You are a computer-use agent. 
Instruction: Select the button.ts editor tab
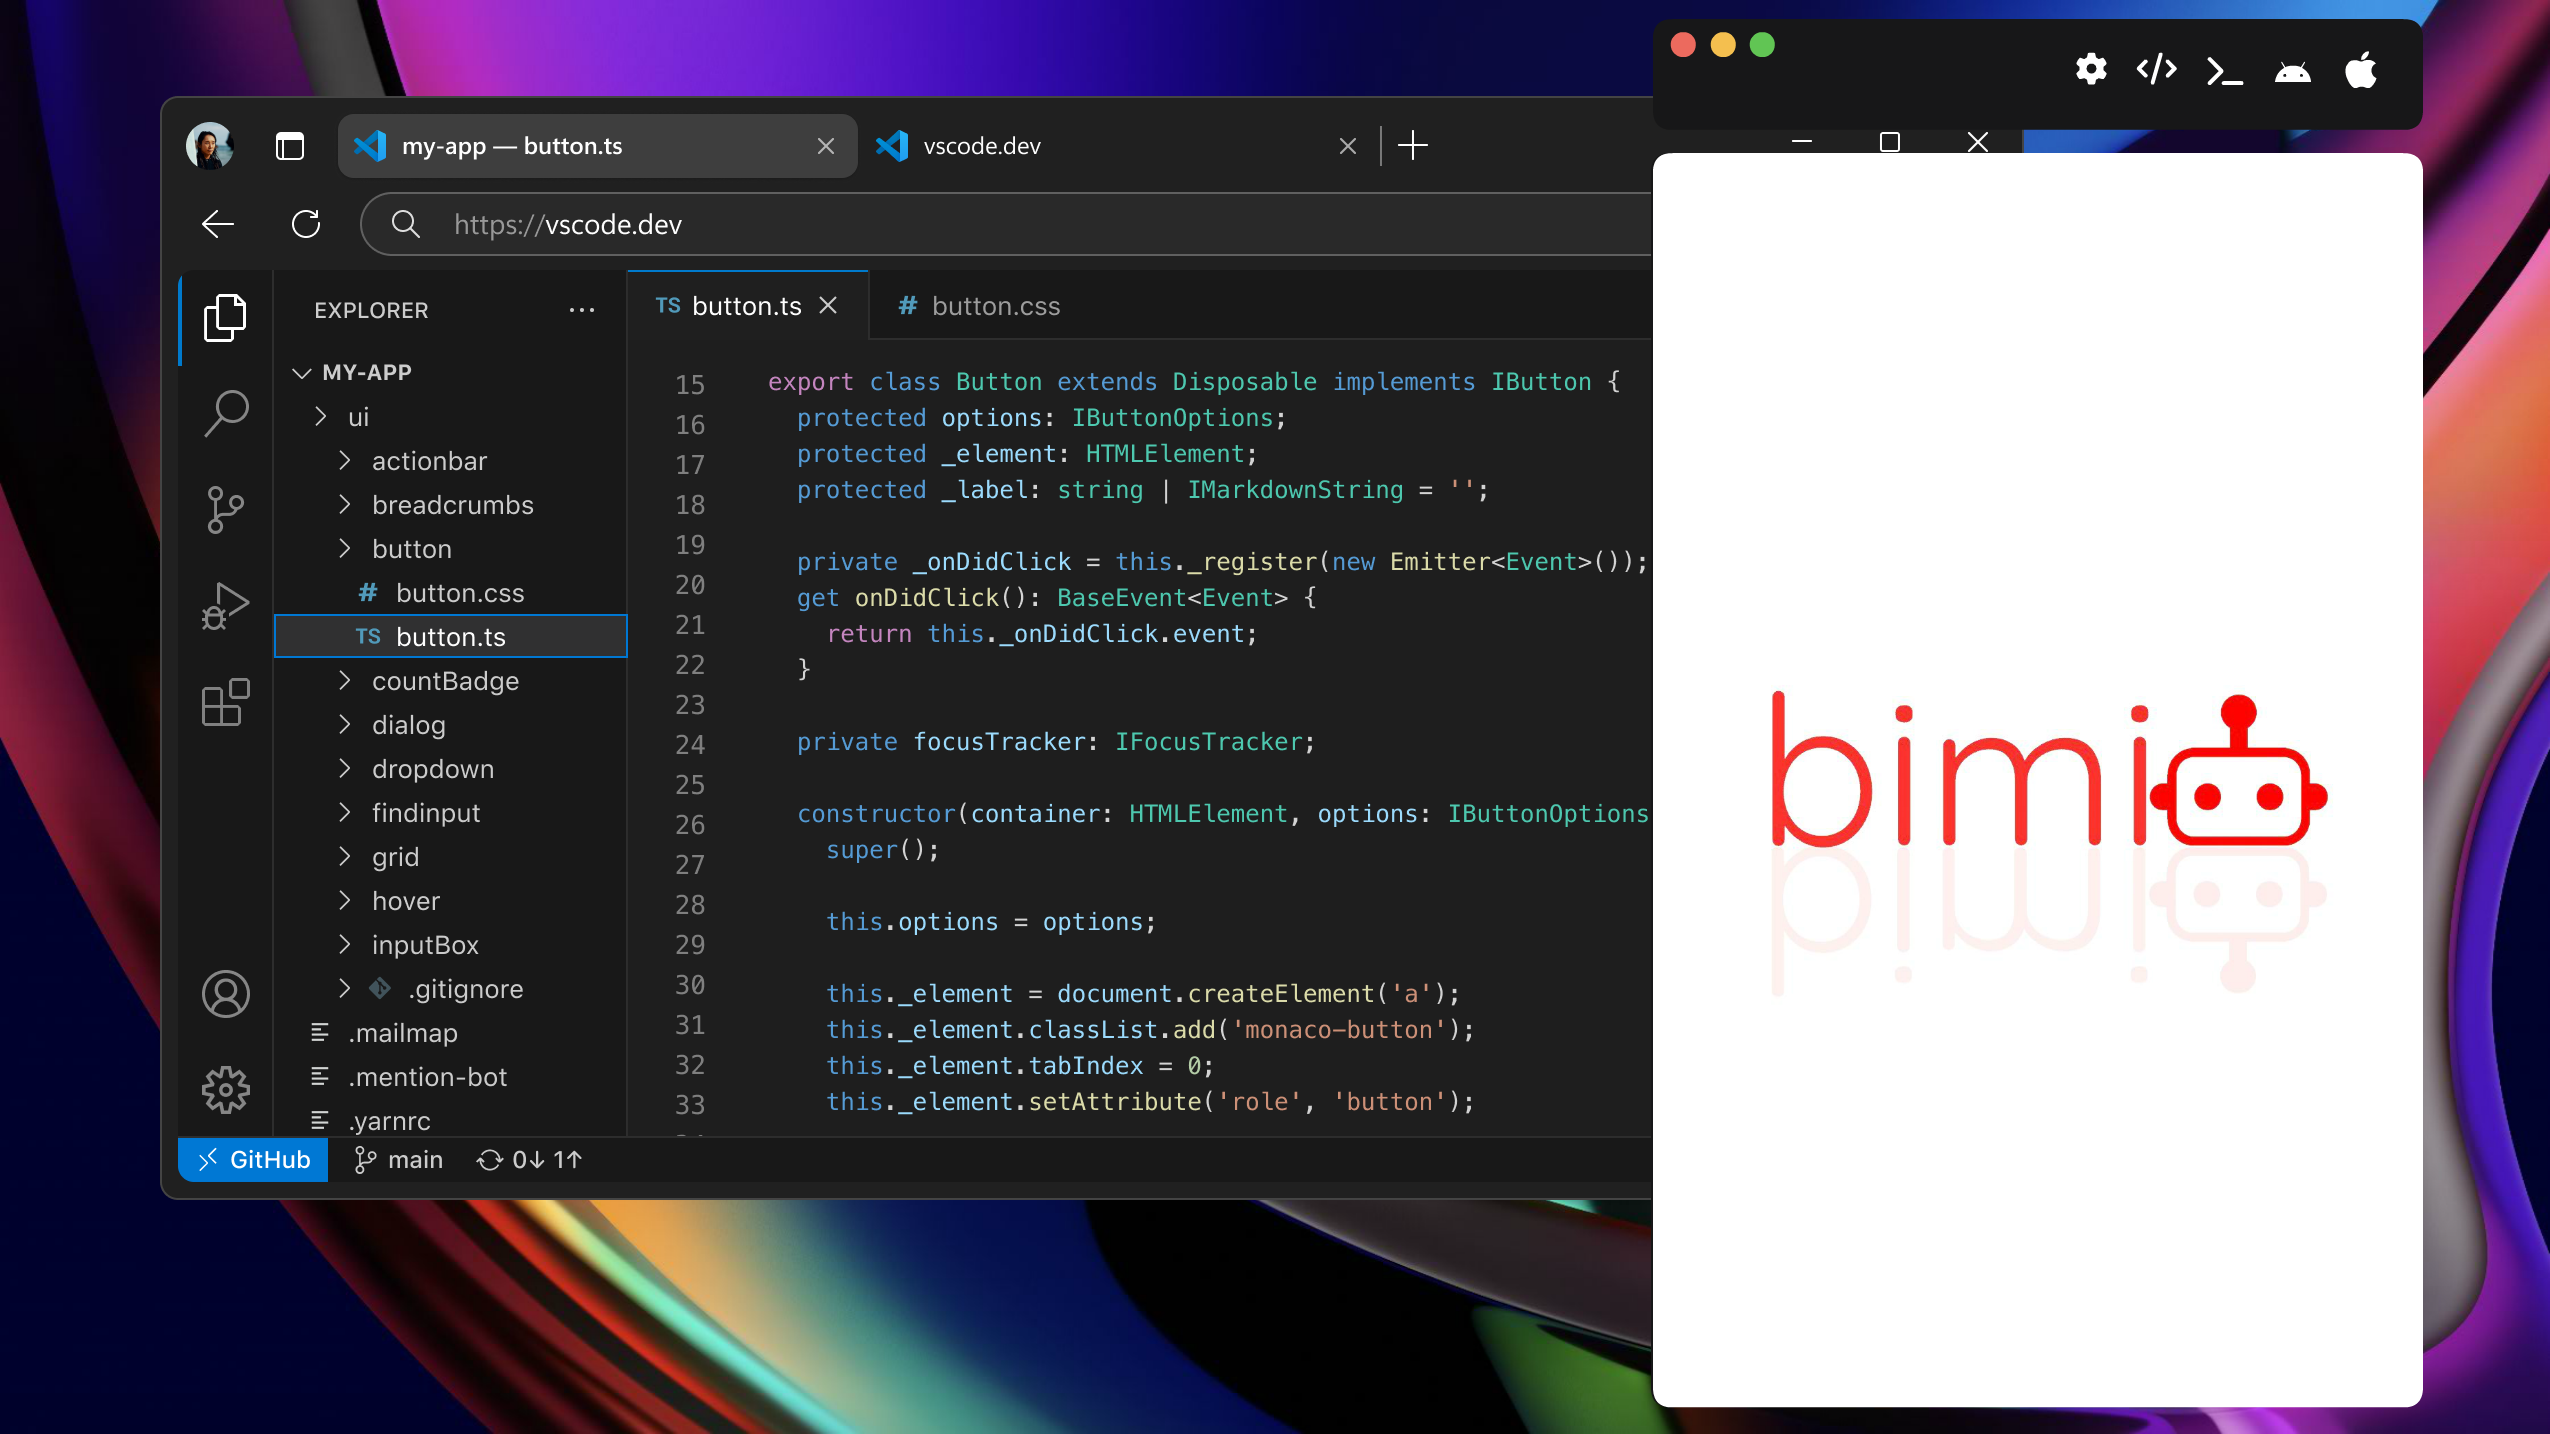point(747,306)
